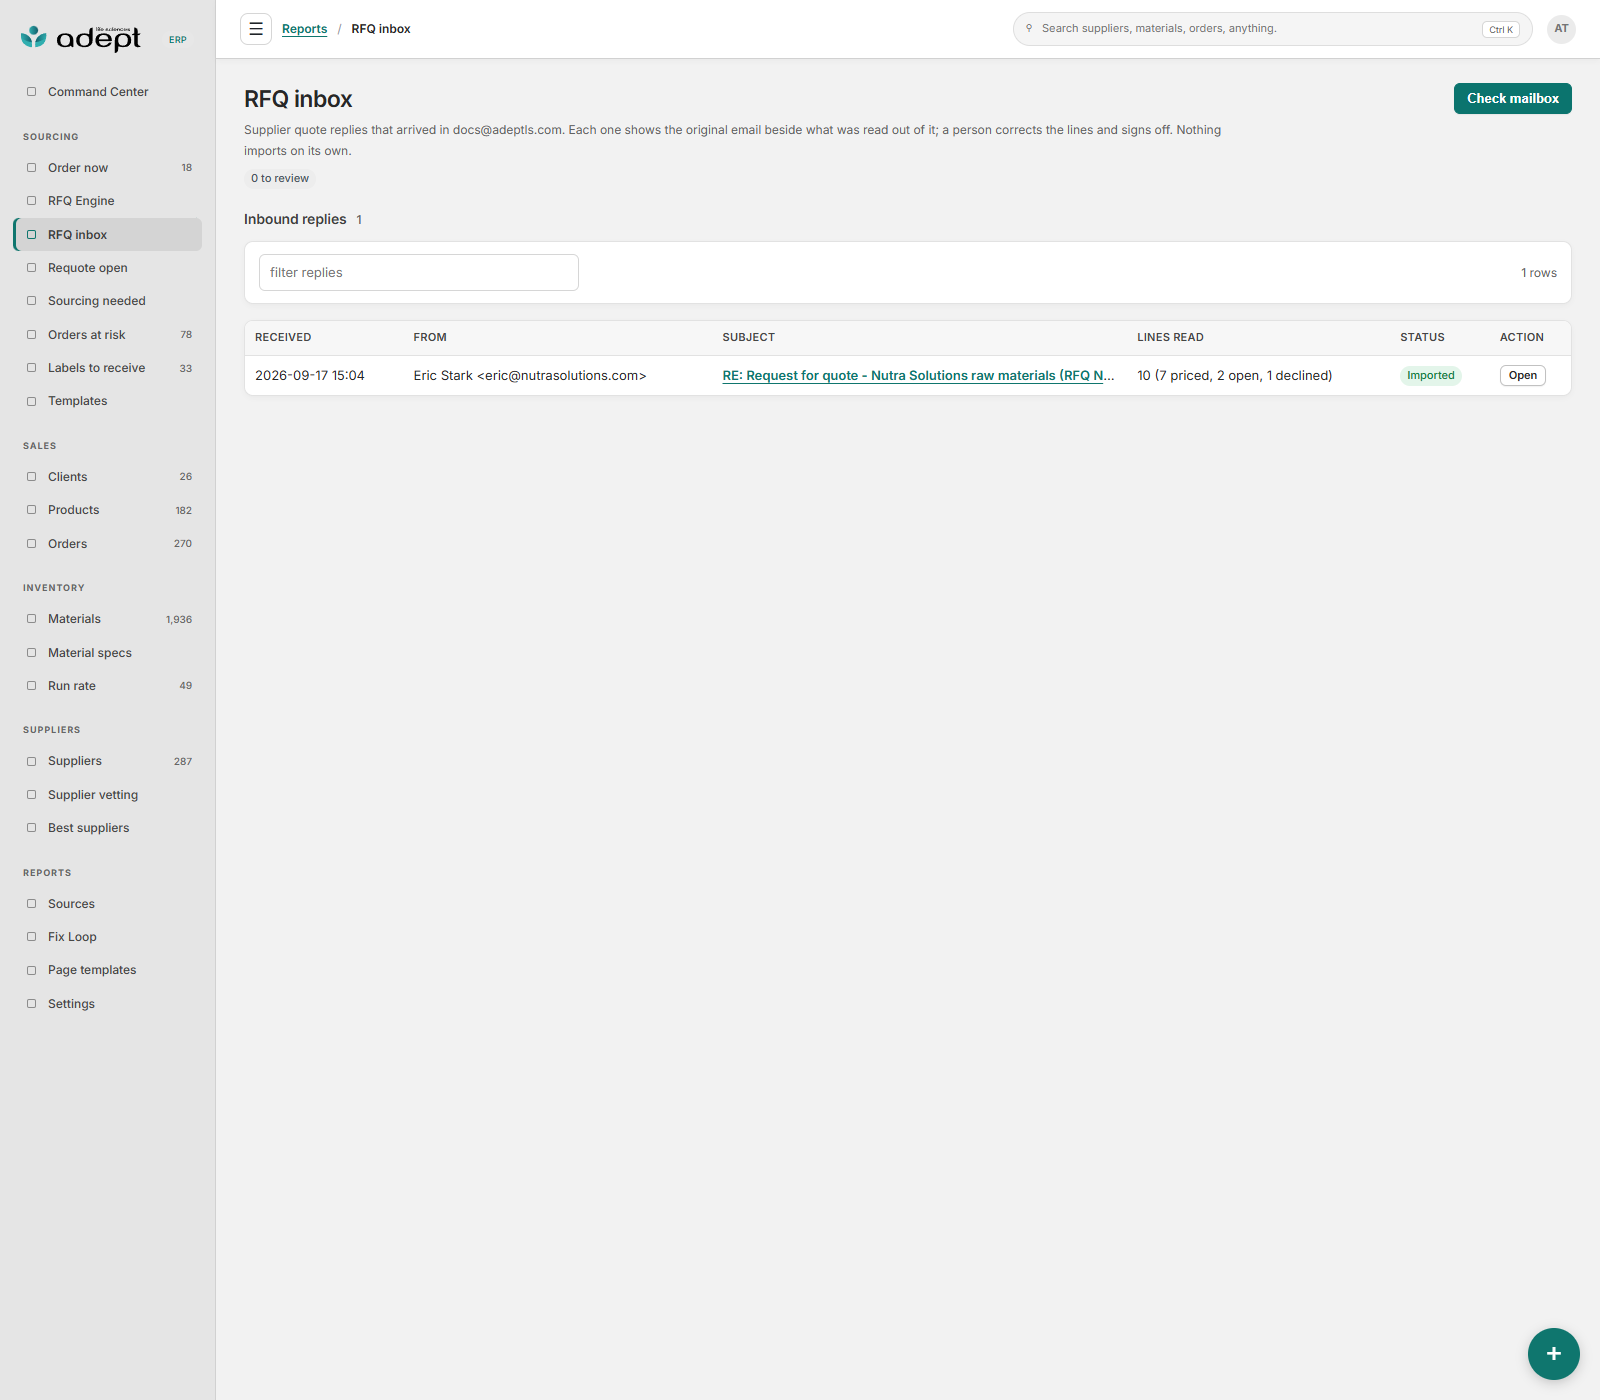1600x1400 pixels.
Task: Click the Reports breadcrumb link
Action: point(304,29)
